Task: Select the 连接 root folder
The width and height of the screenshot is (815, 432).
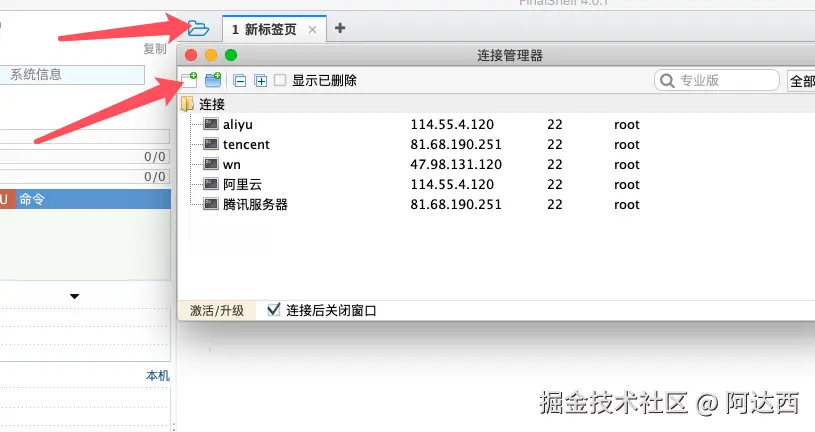Action: click(212, 104)
